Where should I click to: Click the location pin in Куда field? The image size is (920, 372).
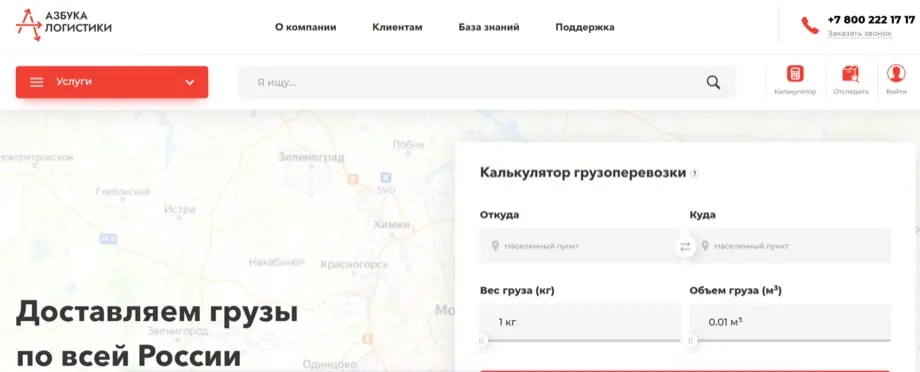click(x=705, y=246)
